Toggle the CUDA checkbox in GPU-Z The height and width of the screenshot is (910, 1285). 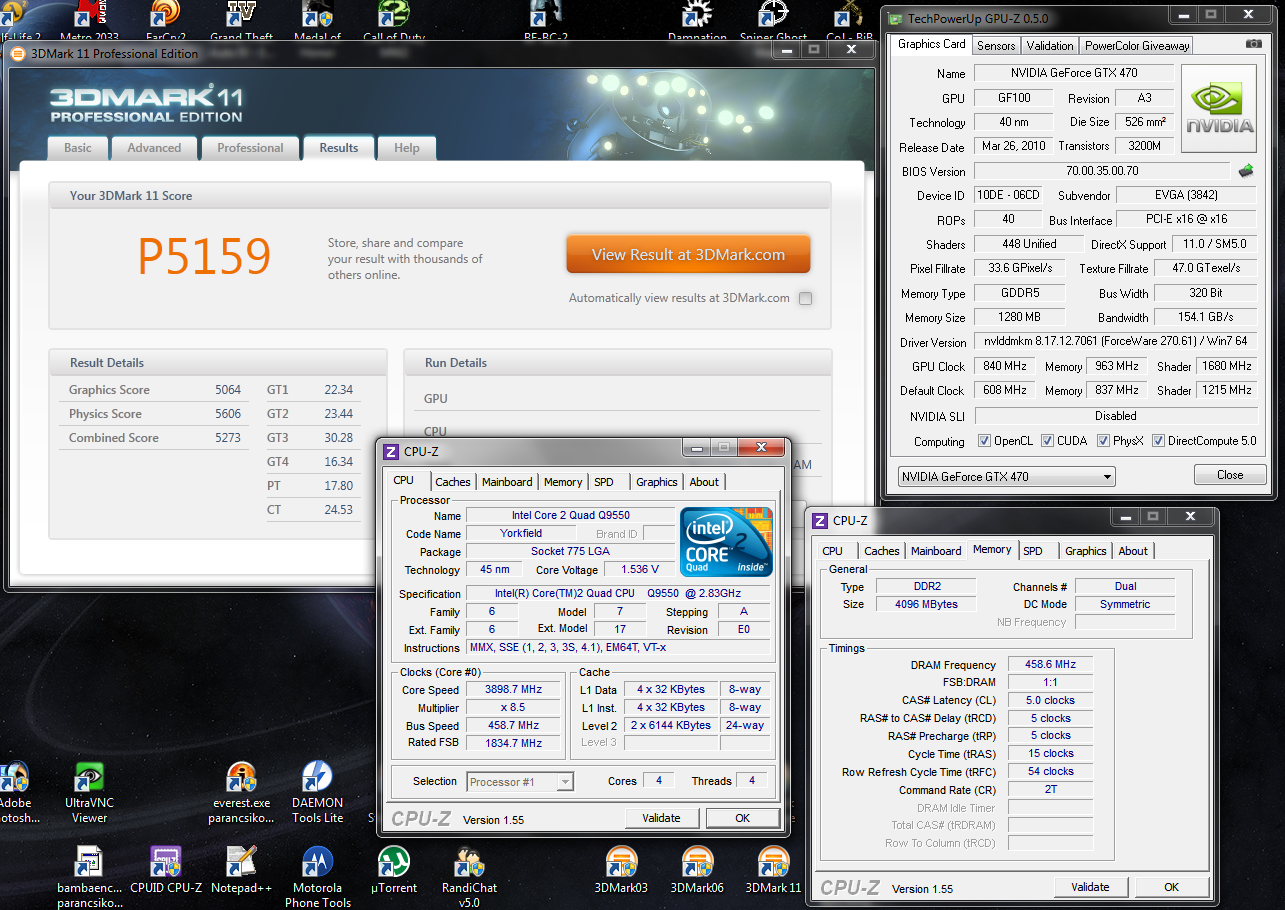[x=1048, y=441]
